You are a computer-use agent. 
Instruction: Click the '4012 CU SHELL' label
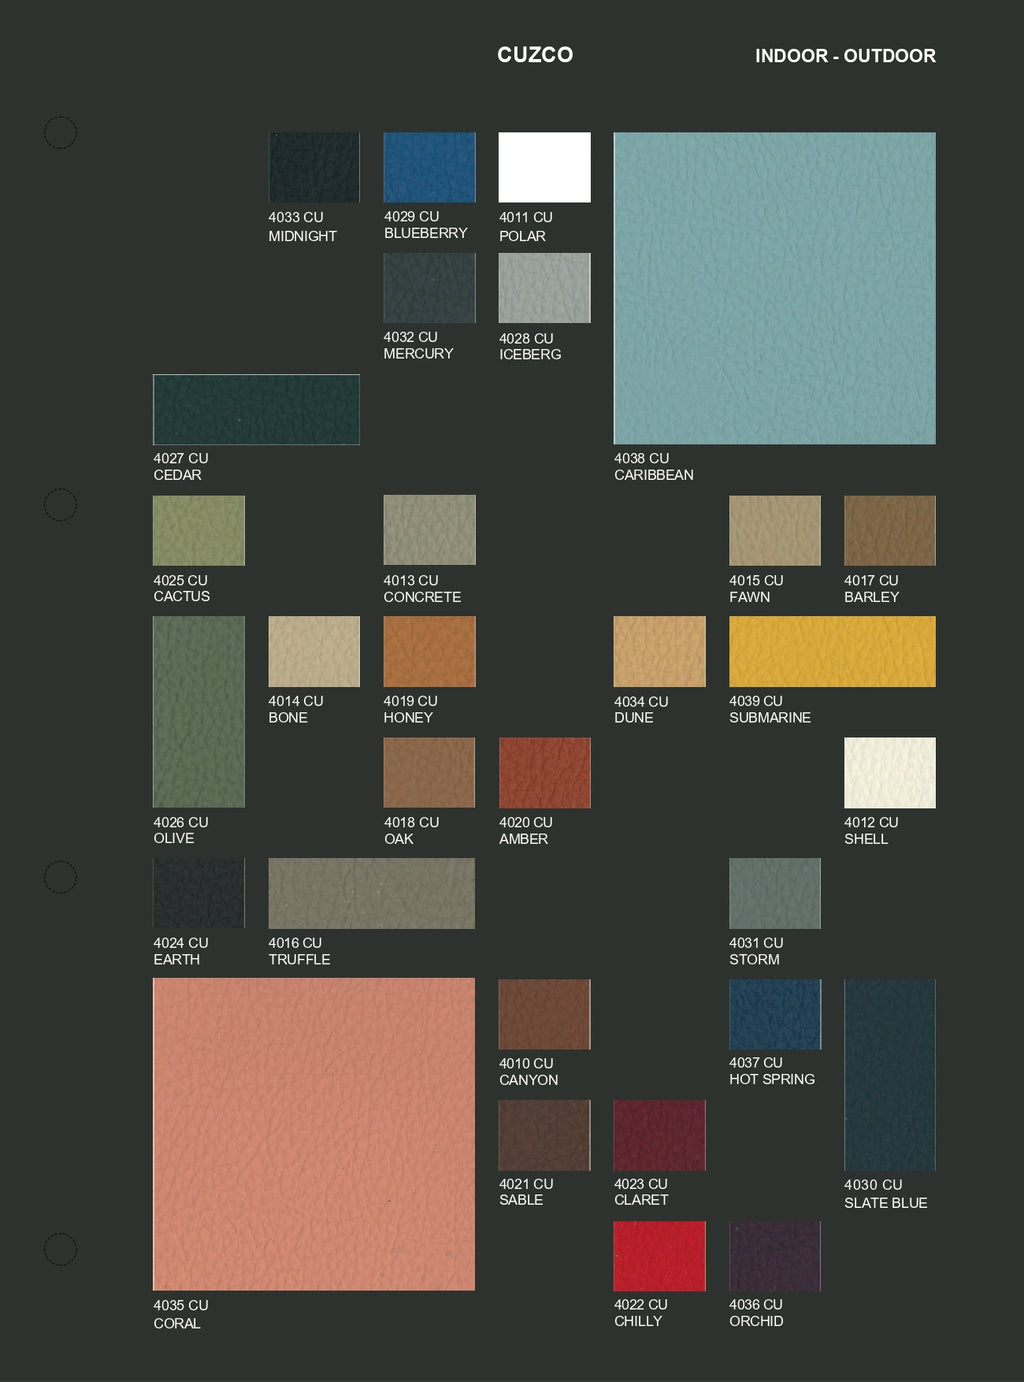[x=871, y=830]
